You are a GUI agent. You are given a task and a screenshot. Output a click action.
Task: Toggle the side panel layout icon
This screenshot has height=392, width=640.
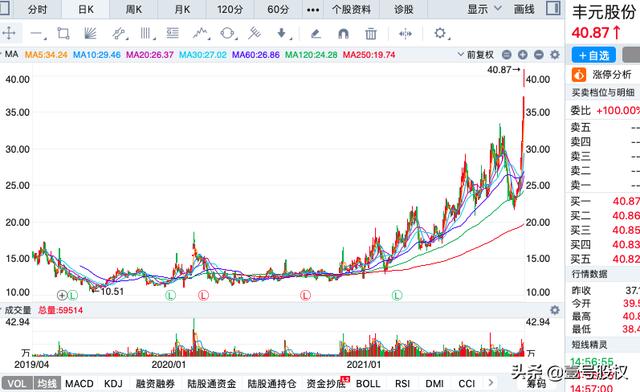tap(553, 8)
